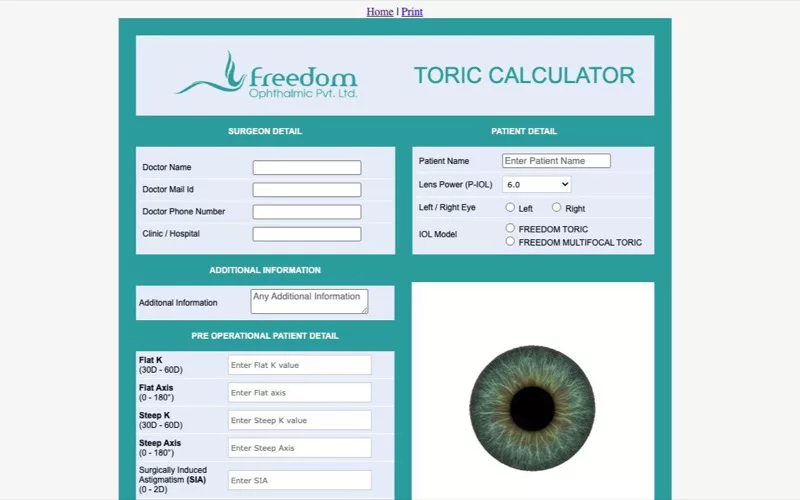Viewport: 800px width, 500px height.
Task: Click the Additional Information textarea
Action: (x=309, y=302)
